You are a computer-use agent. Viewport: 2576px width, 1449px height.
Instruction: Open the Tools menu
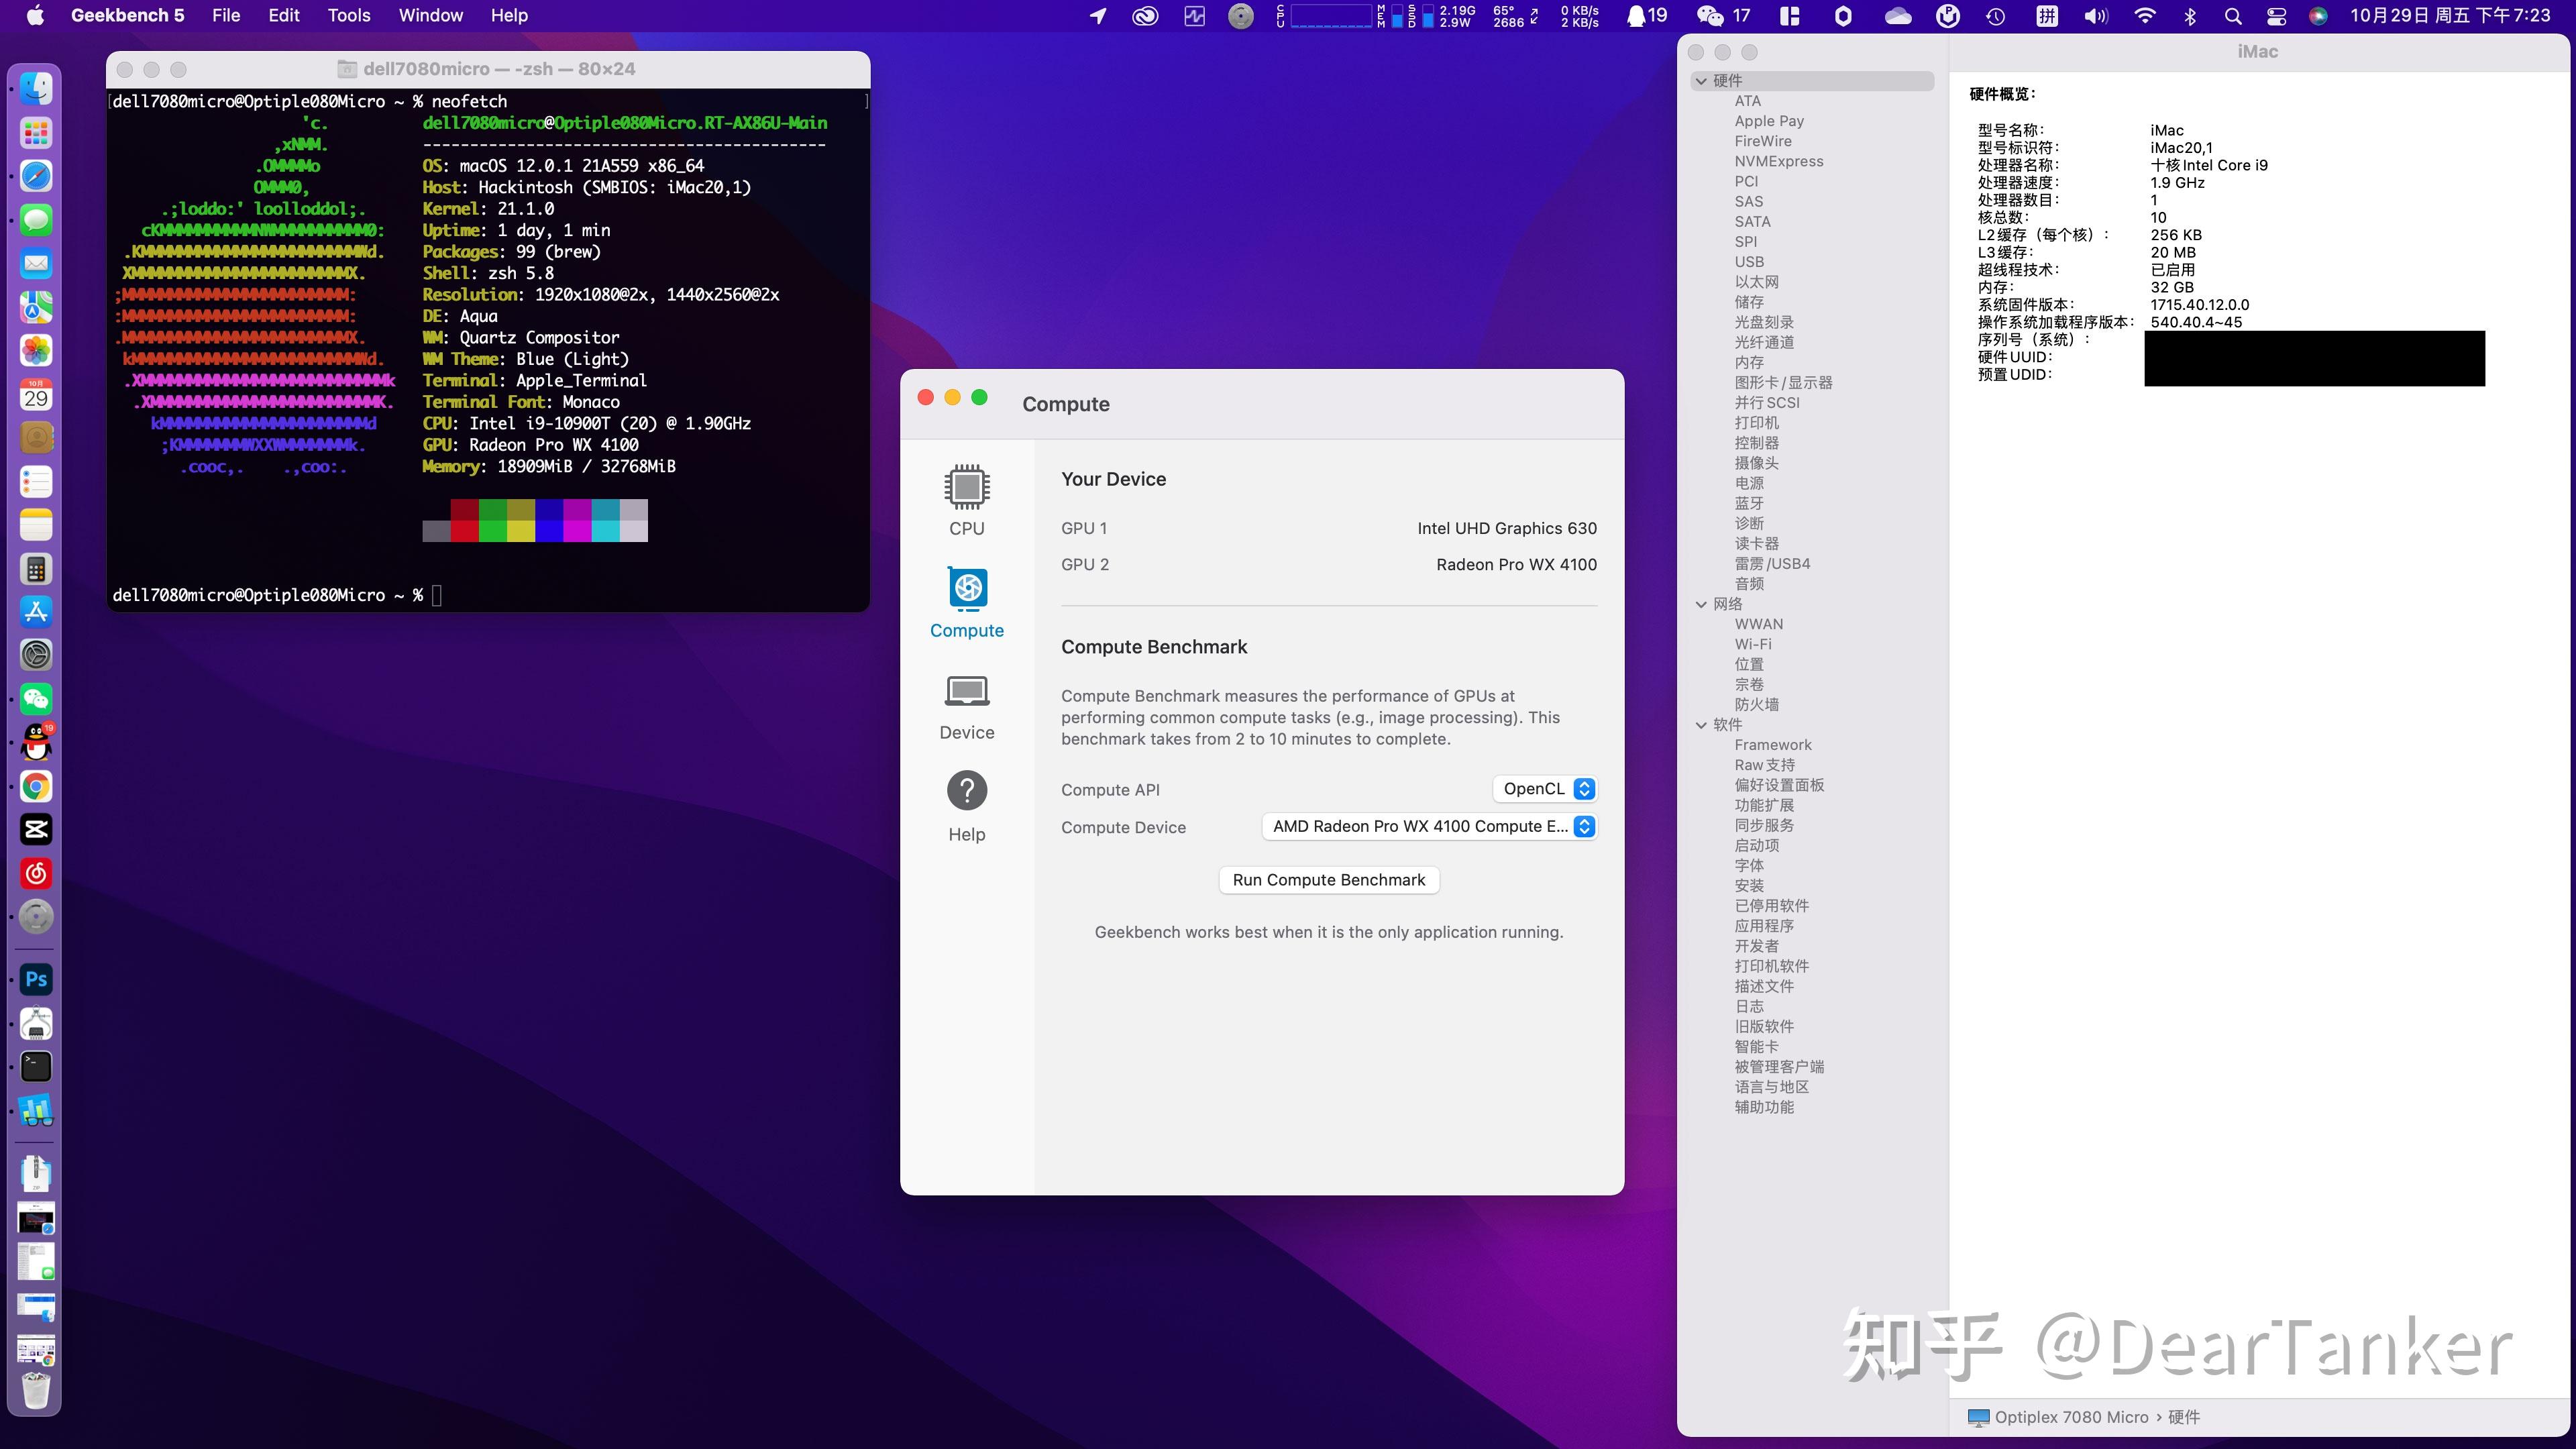click(x=349, y=15)
